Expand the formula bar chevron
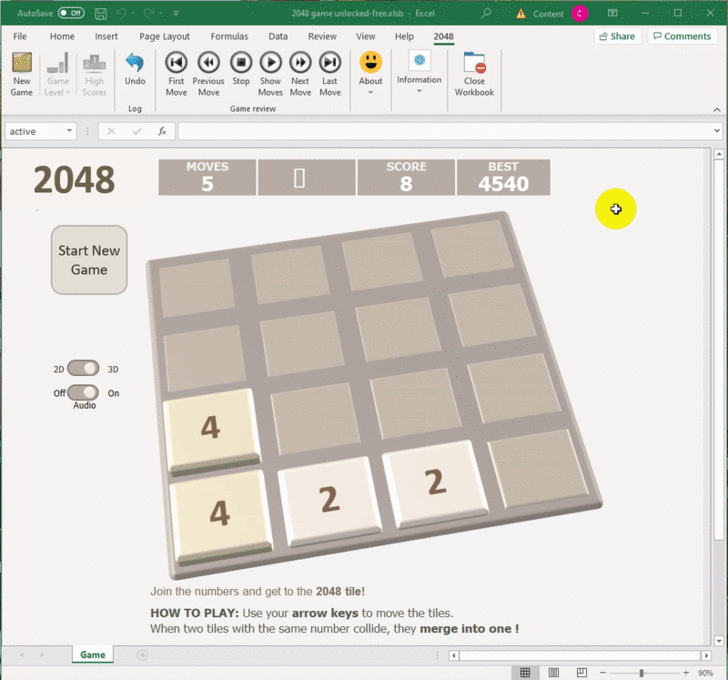Viewport: 728px width, 680px height. 717,131
